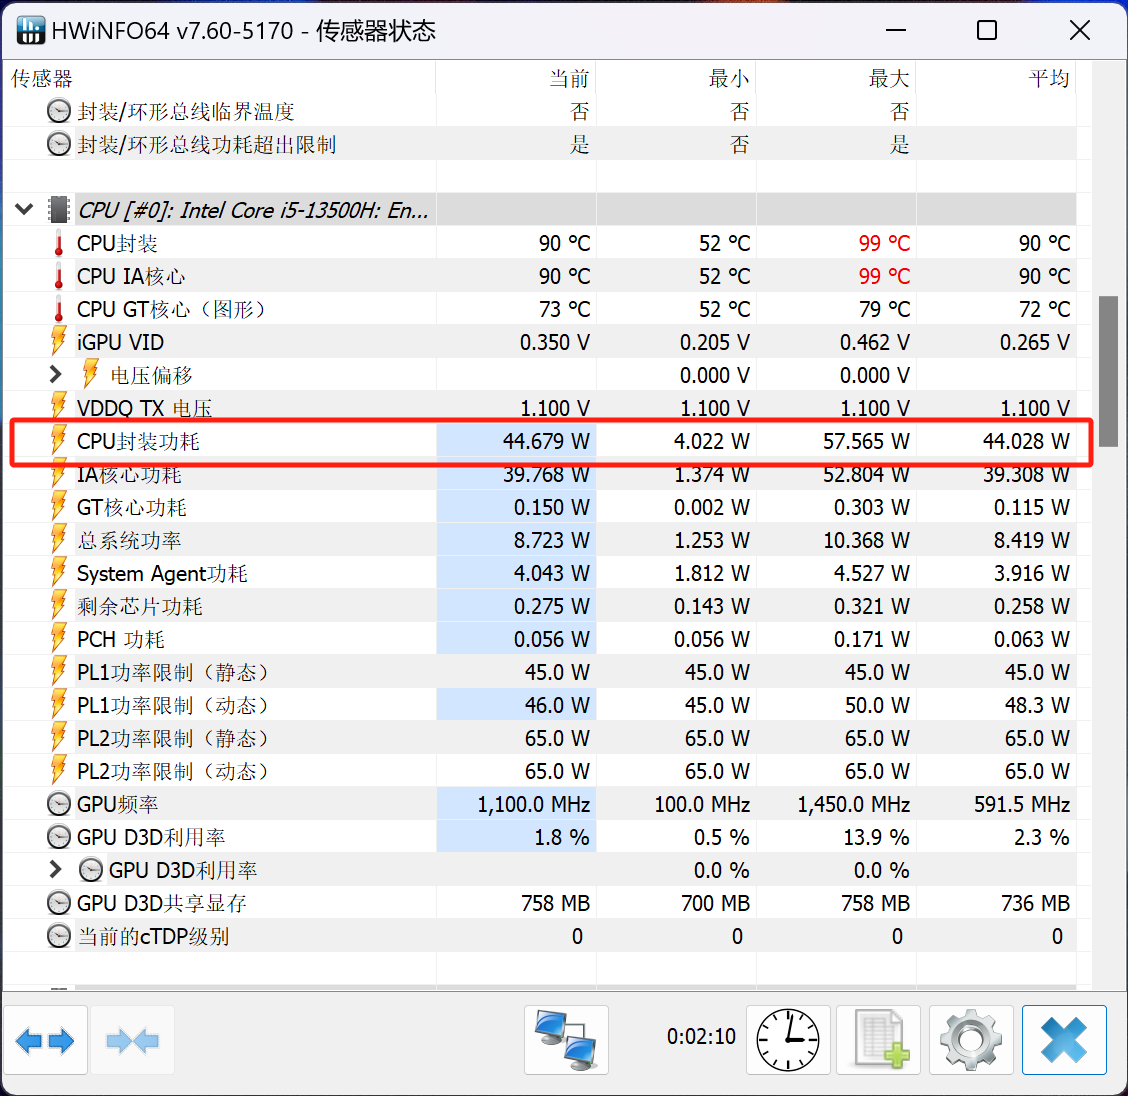1128x1096 pixels.
Task: Click the clock reset timer icon
Action: click(x=787, y=1040)
